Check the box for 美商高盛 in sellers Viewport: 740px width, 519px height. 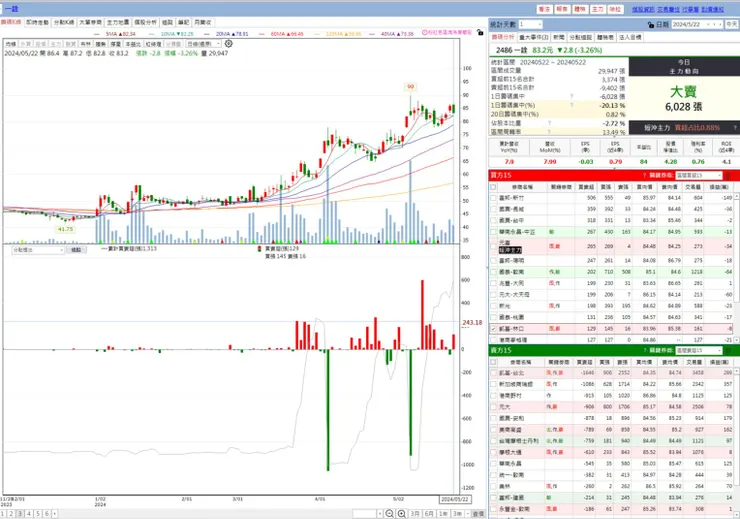point(493,429)
